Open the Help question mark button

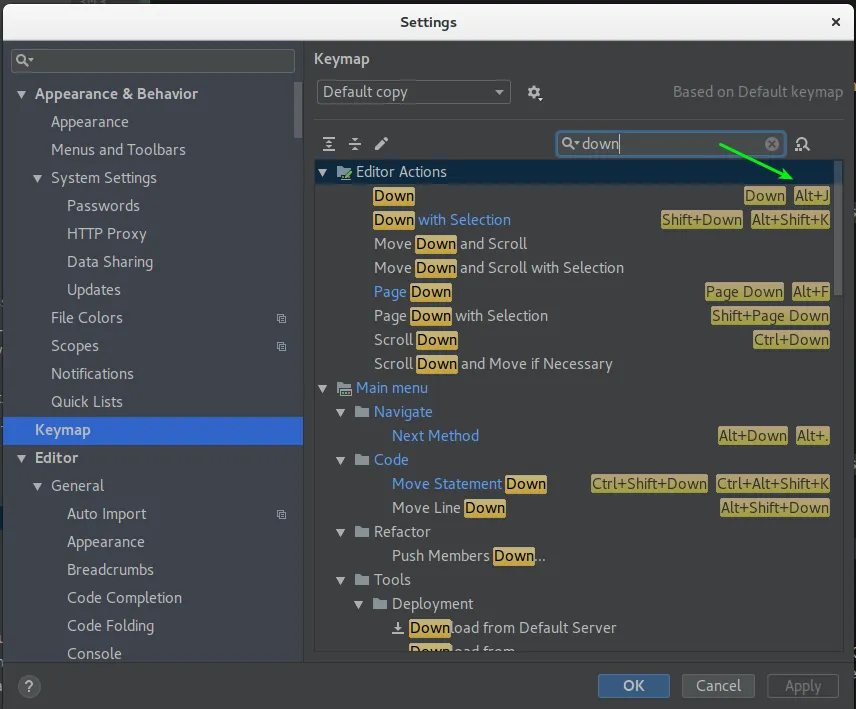click(29, 686)
